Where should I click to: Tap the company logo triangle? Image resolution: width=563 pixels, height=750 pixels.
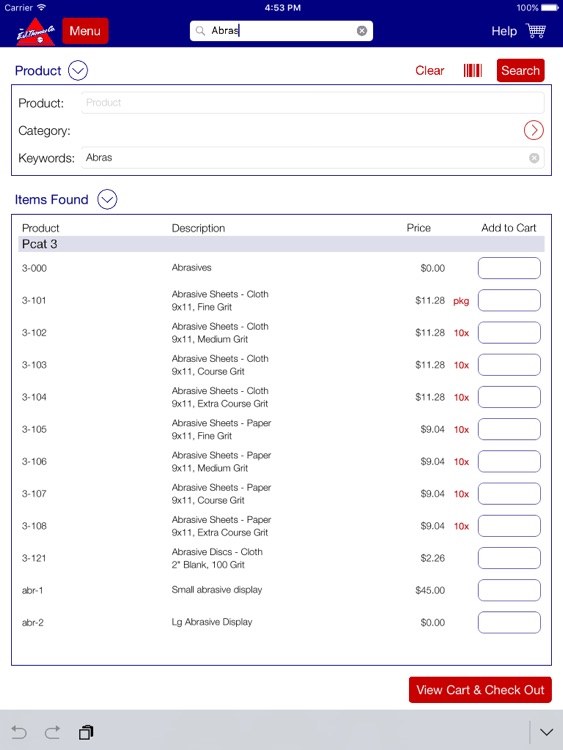(36, 32)
